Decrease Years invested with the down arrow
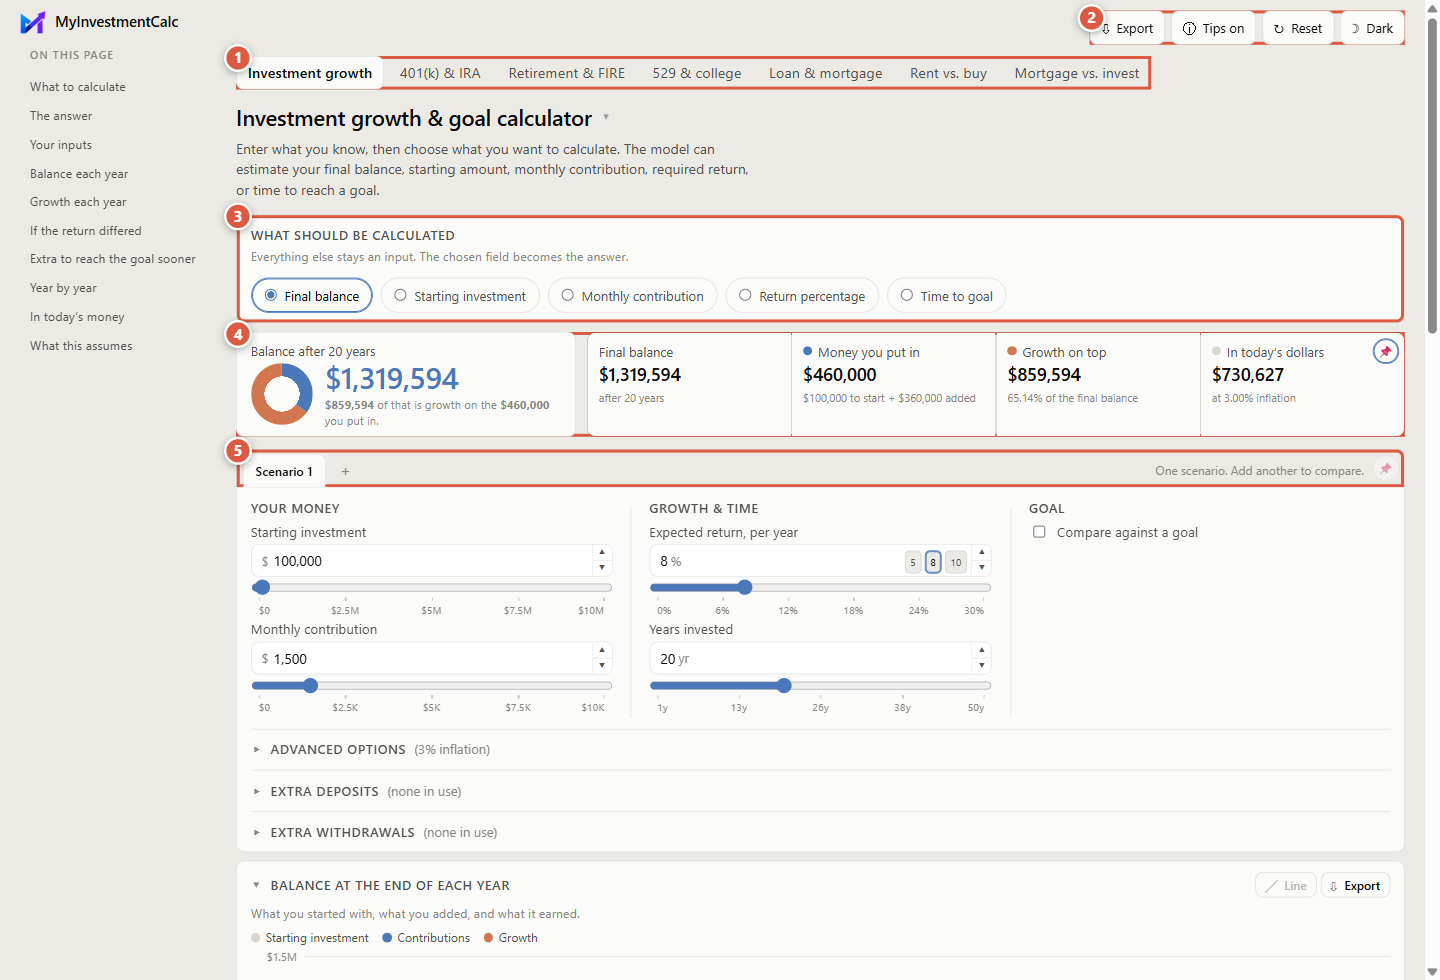 click(982, 666)
